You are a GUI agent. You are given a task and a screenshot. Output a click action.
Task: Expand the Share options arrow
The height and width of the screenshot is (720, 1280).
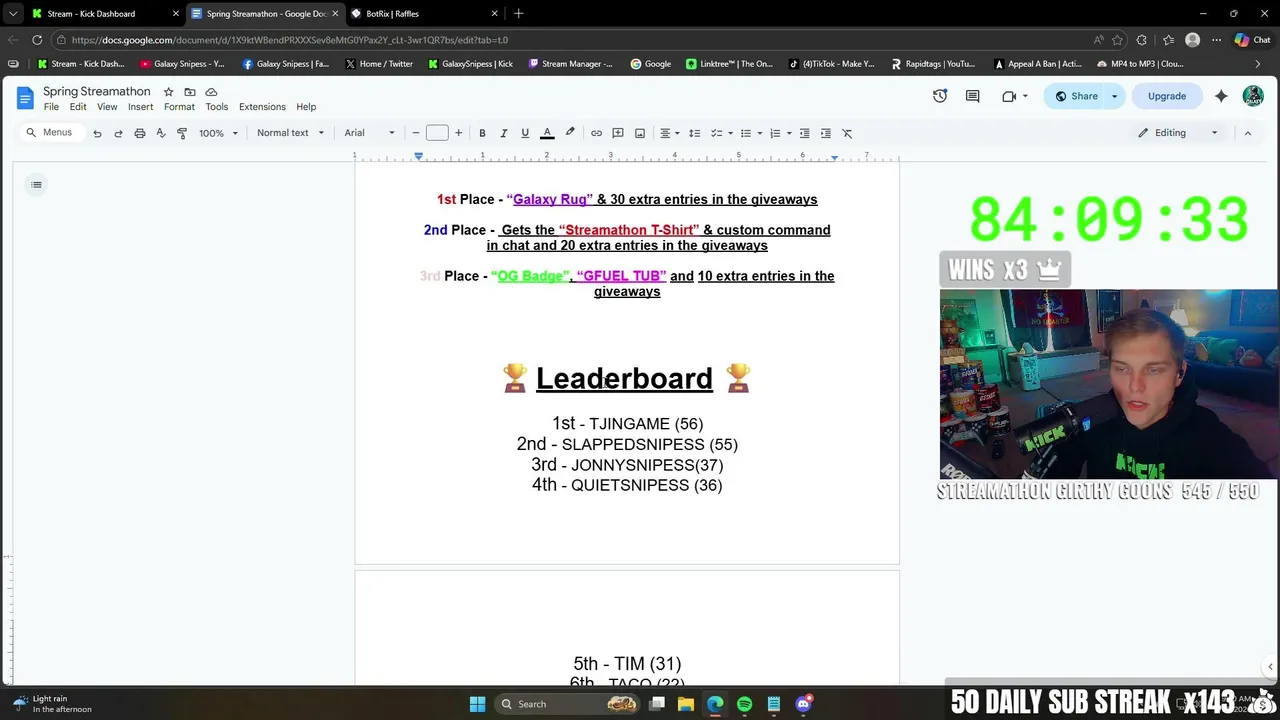[x=1115, y=96]
